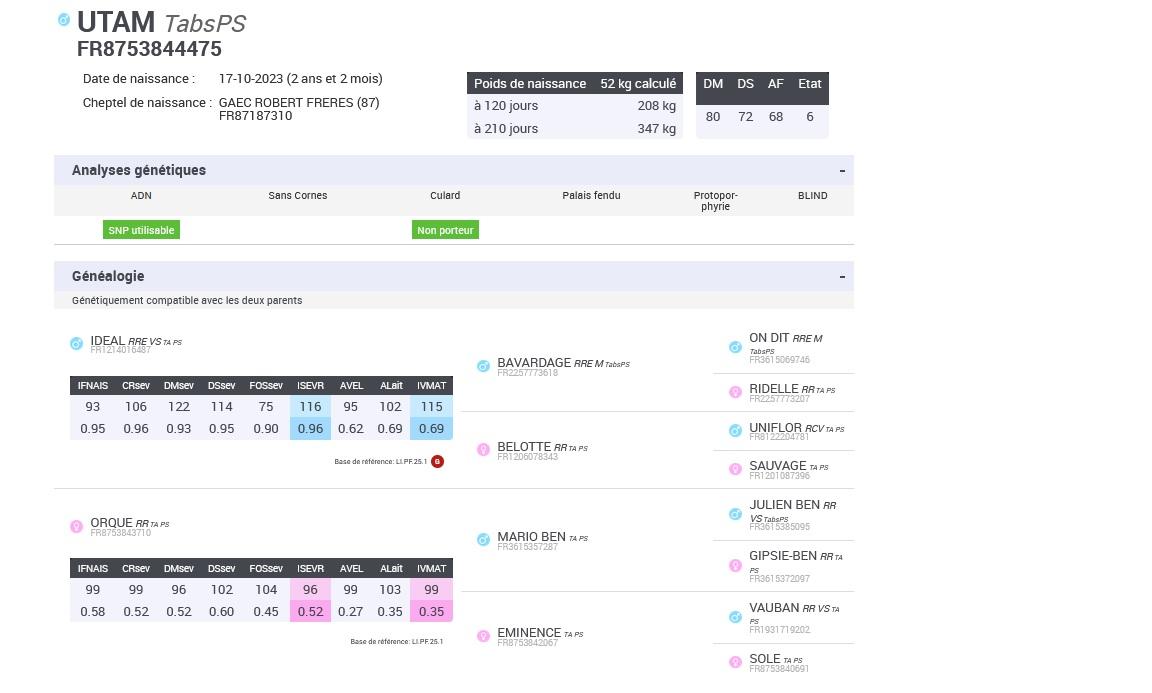1152x693 pixels.
Task: Click the male icon beside MARIO BEN
Action: [483, 540]
